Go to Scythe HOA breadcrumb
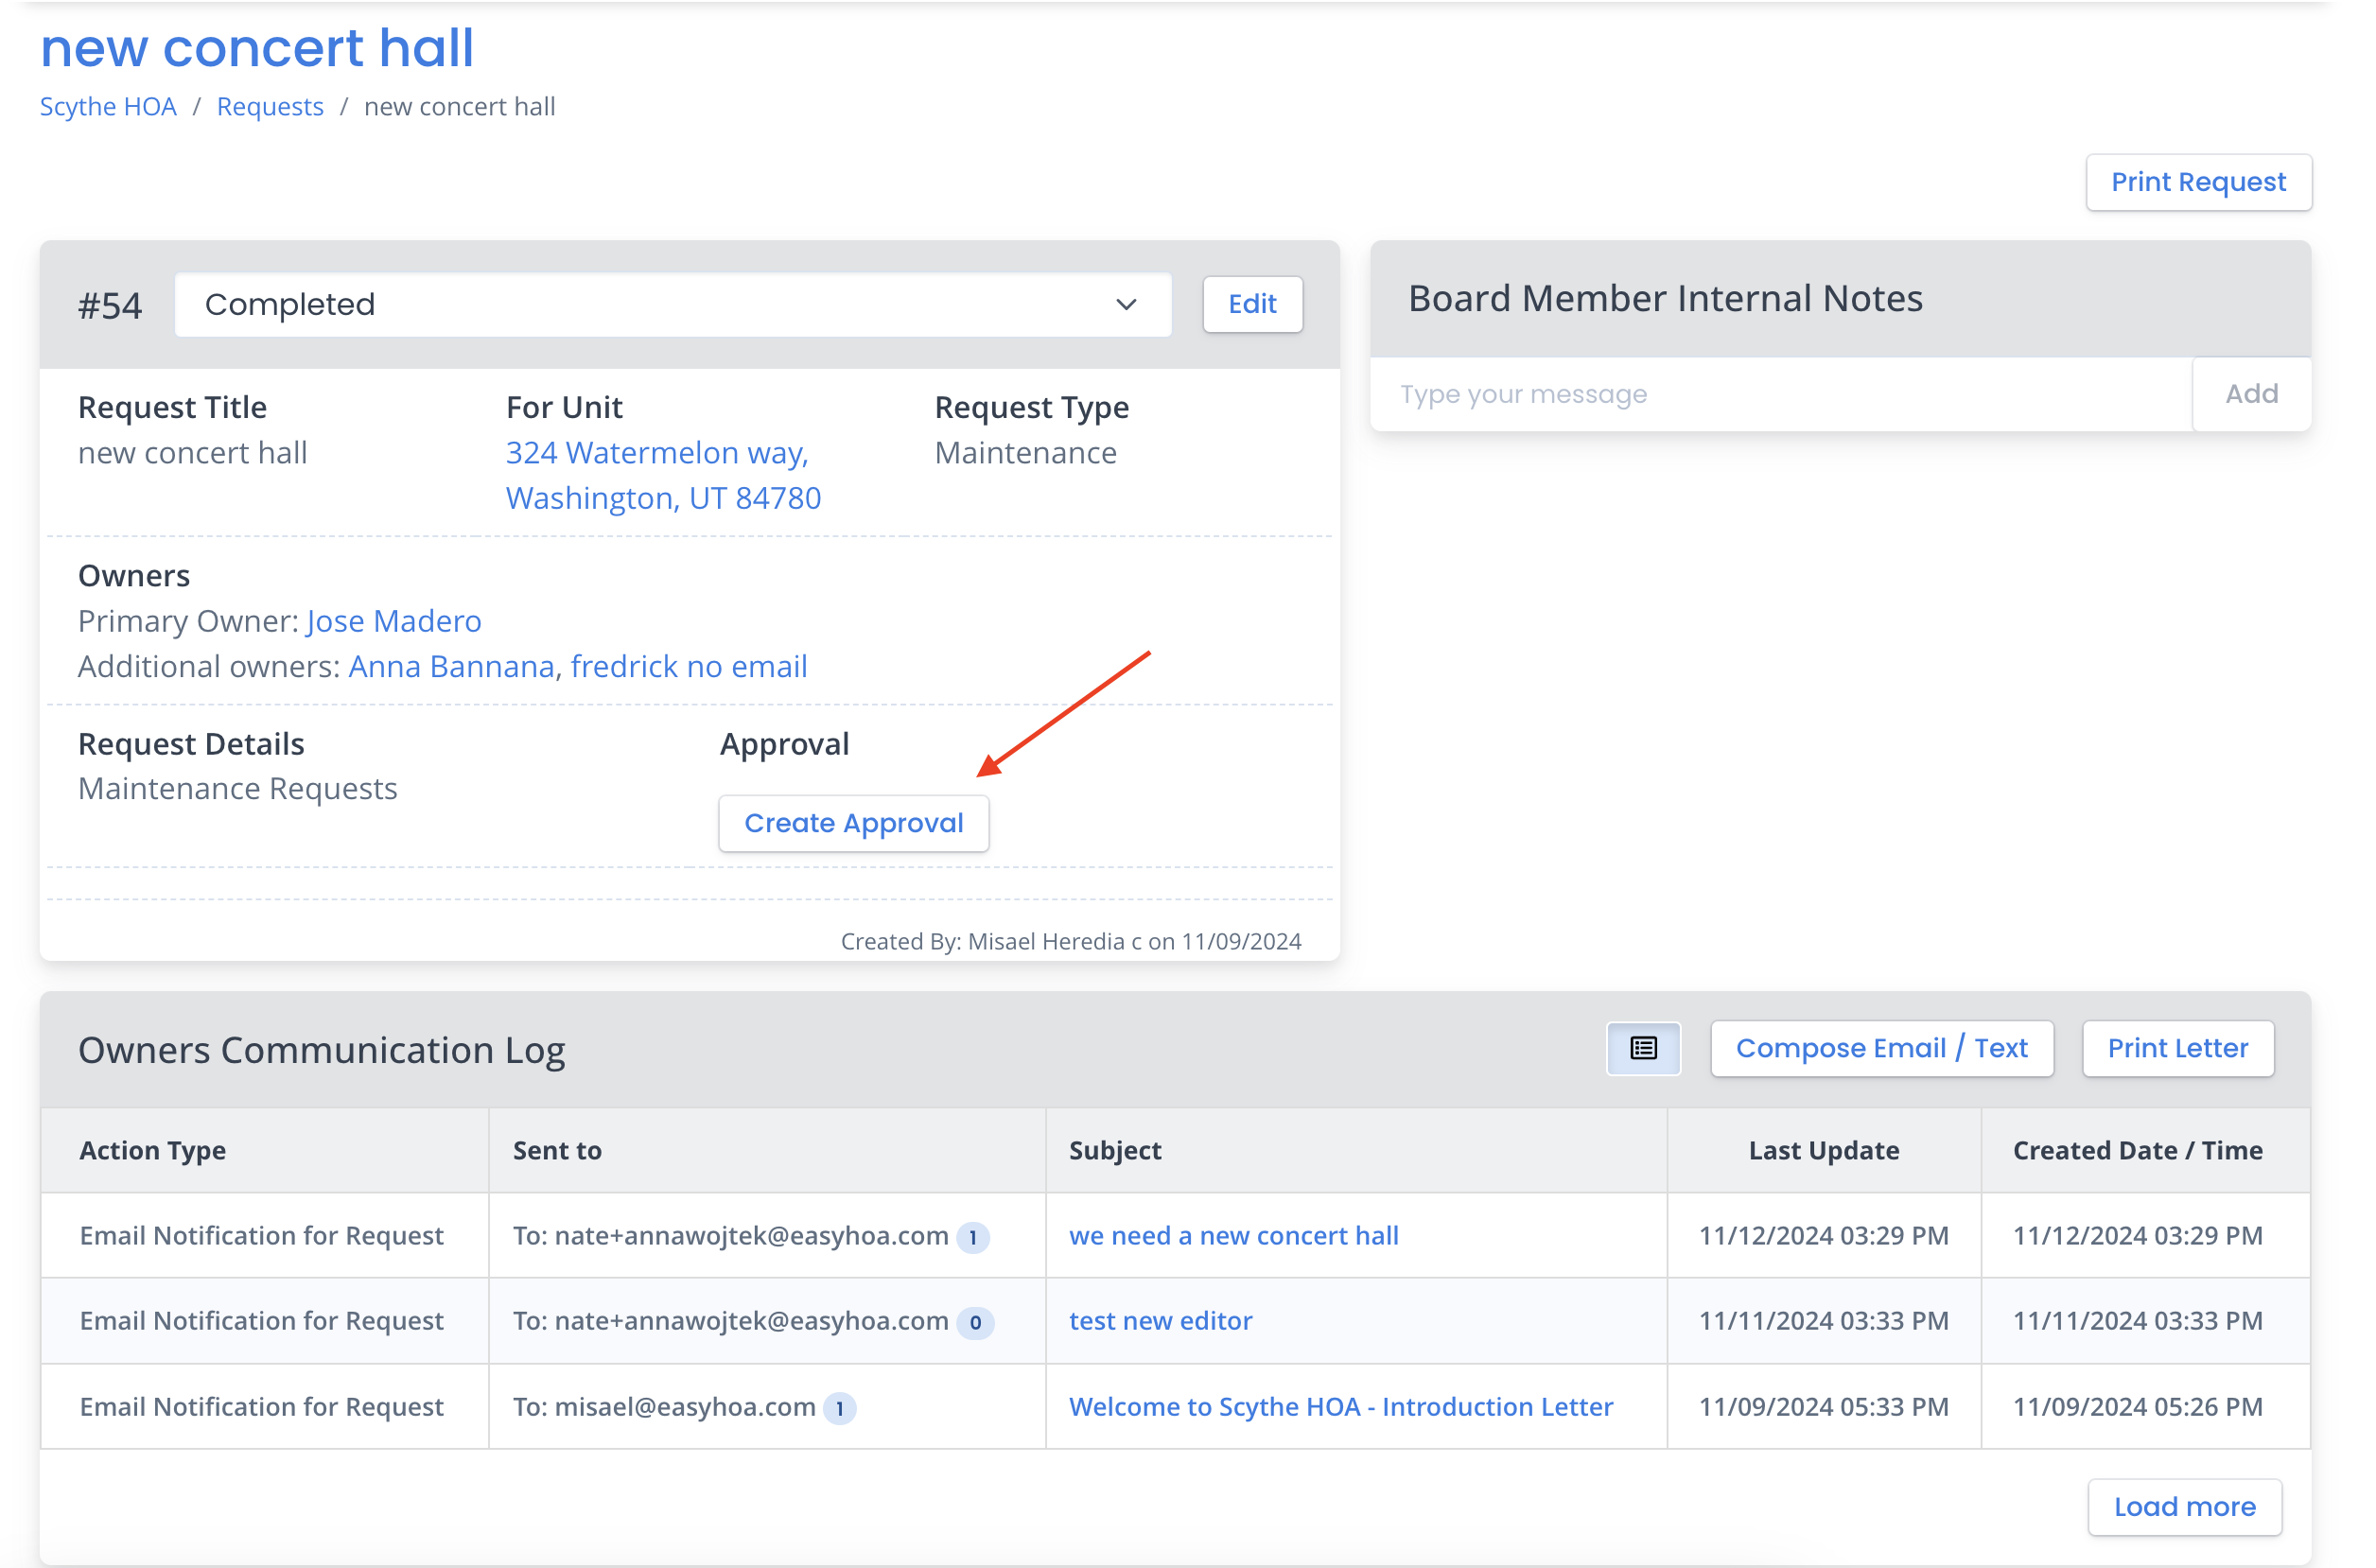 (108, 106)
